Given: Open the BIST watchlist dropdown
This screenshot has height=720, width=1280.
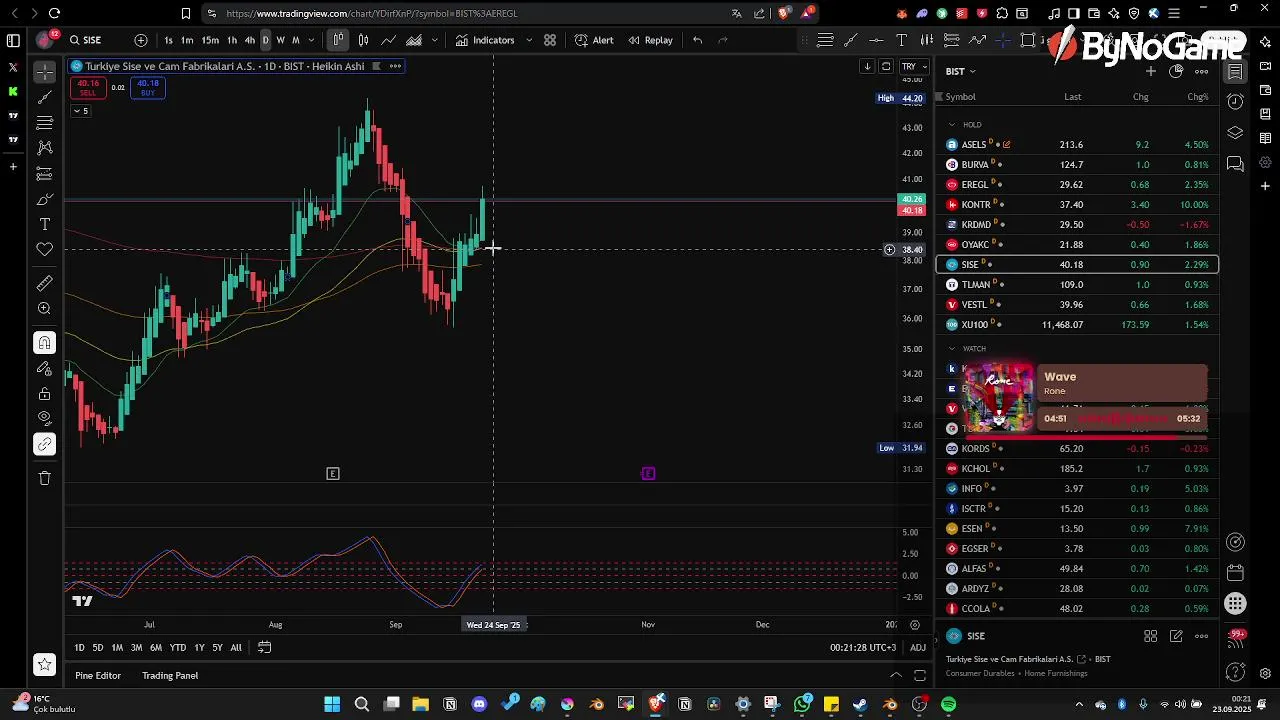Looking at the screenshot, I should click(x=961, y=71).
